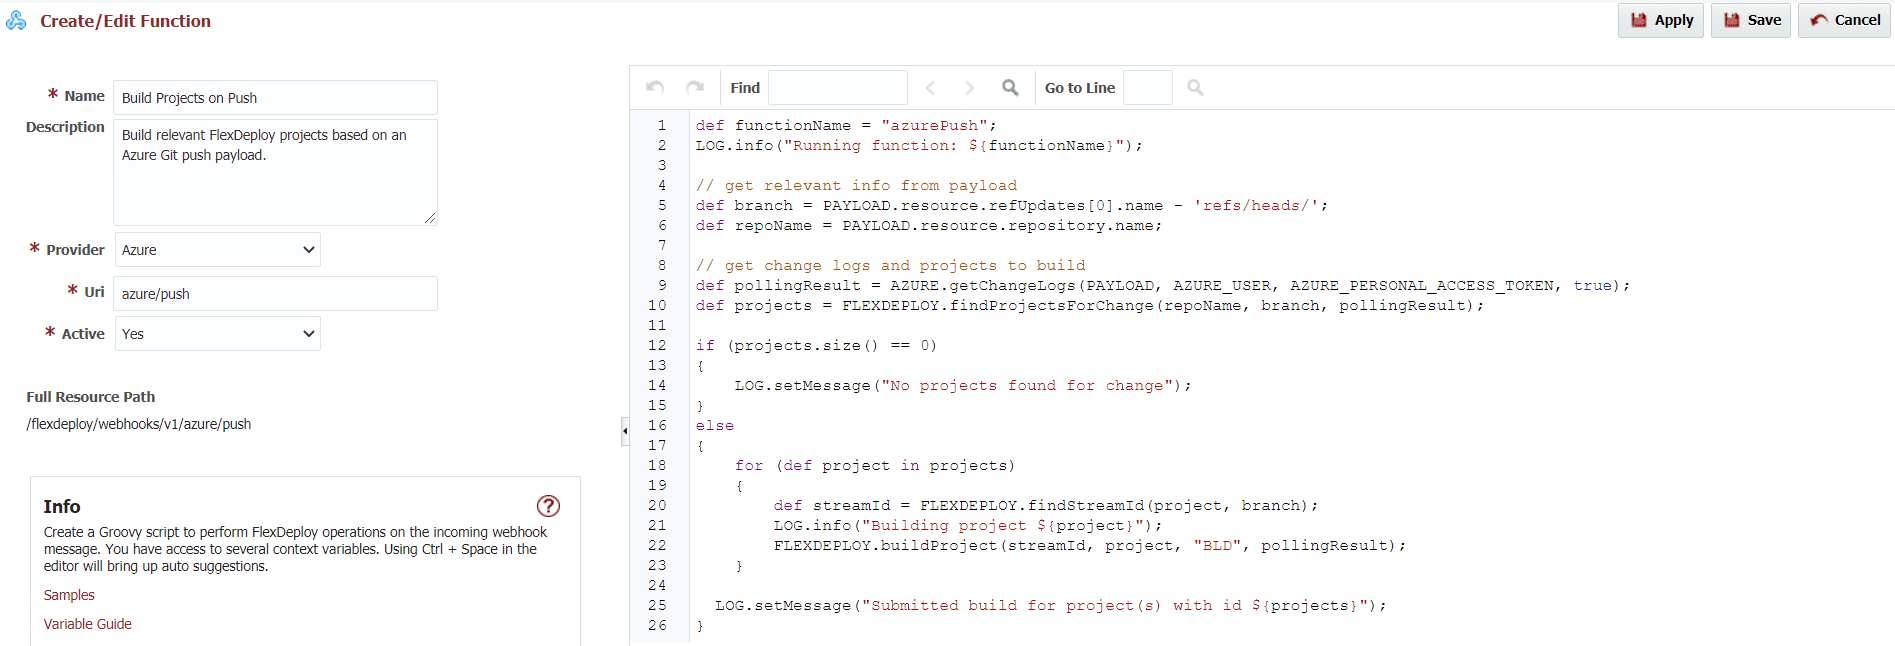This screenshot has width=1895, height=646.
Task: Click the Info heading
Action: click(x=62, y=507)
